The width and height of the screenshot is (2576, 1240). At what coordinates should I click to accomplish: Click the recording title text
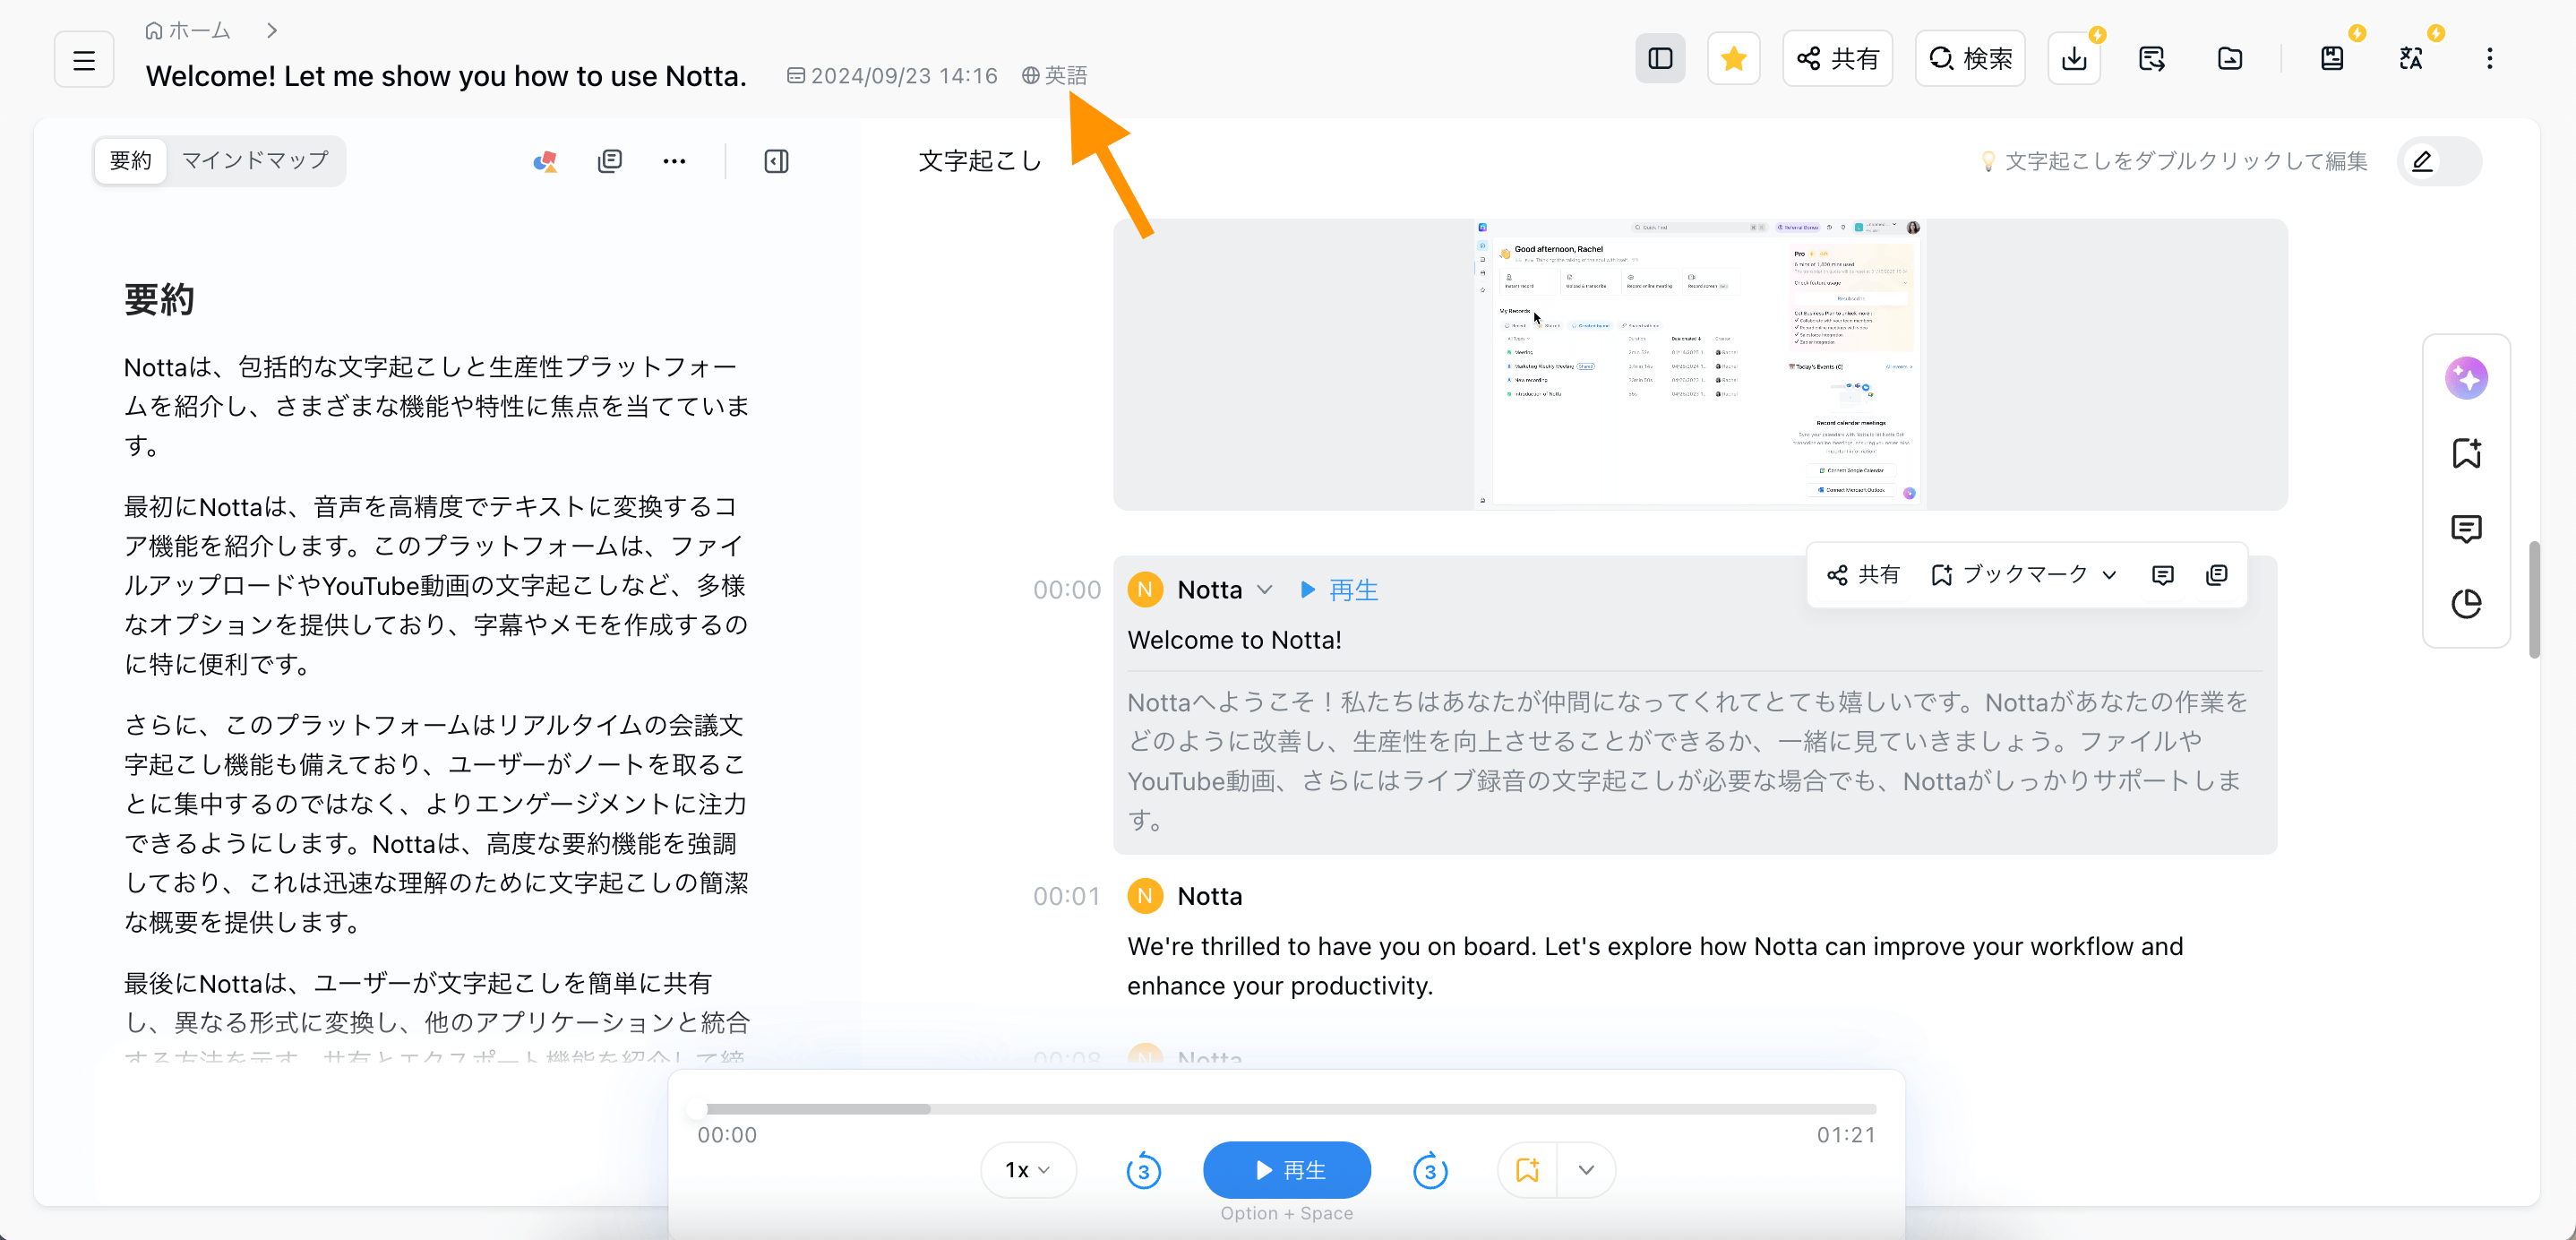tap(446, 76)
